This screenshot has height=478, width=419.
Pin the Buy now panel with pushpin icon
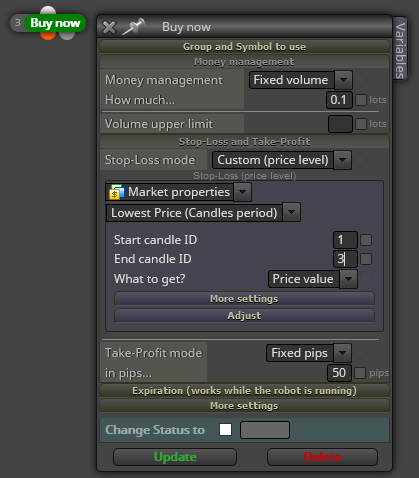[x=133, y=27]
